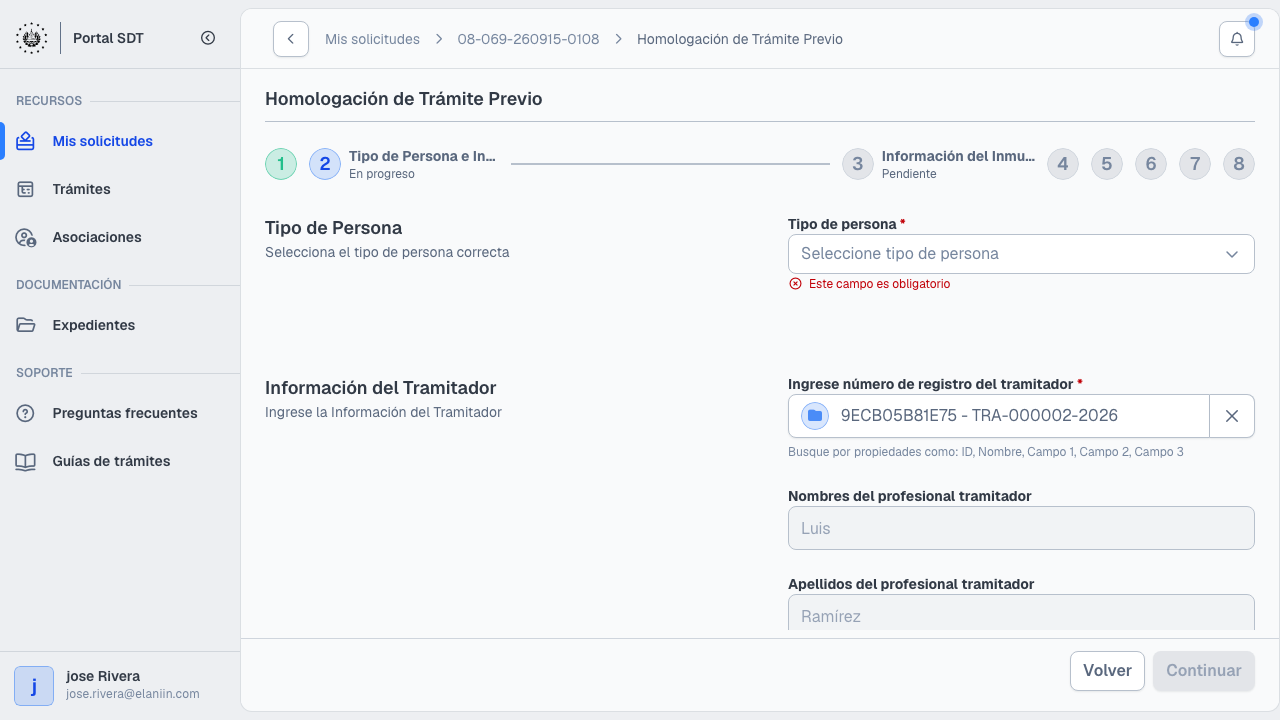Click Nombres field showing Luis
1280x720 pixels.
click(1021, 528)
